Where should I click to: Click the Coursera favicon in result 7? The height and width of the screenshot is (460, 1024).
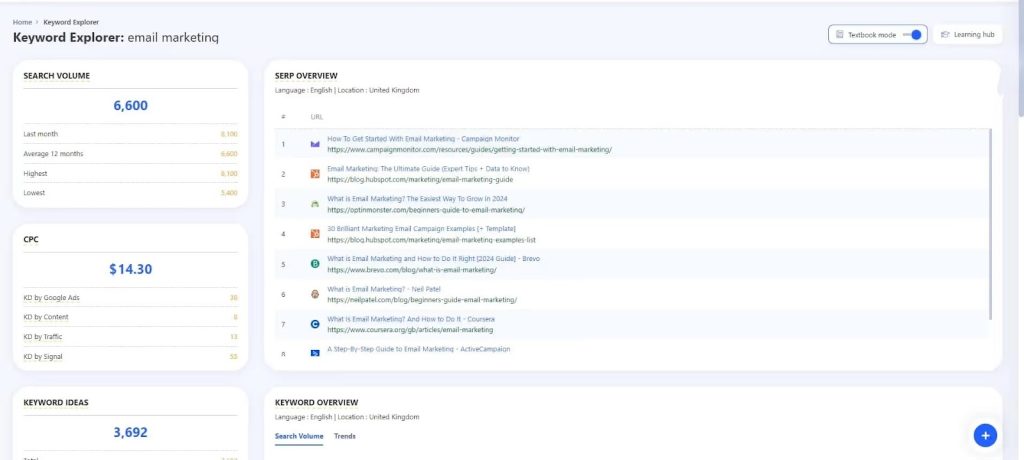click(x=315, y=324)
